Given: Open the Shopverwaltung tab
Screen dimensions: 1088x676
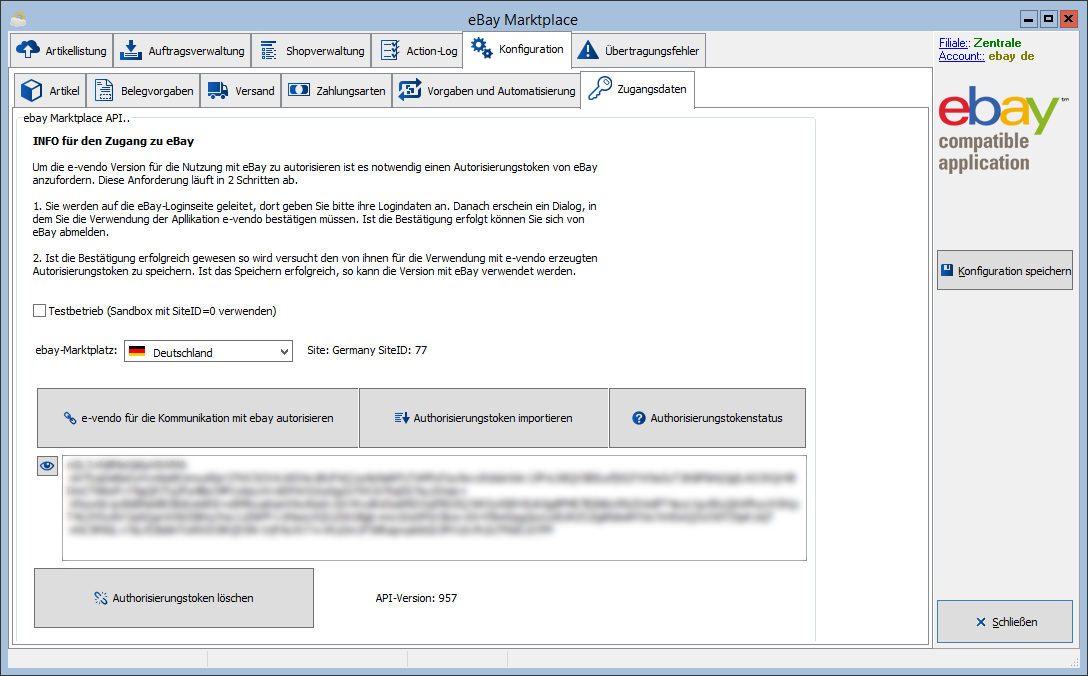Looking at the screenshot, I should [x=311, y=51].
